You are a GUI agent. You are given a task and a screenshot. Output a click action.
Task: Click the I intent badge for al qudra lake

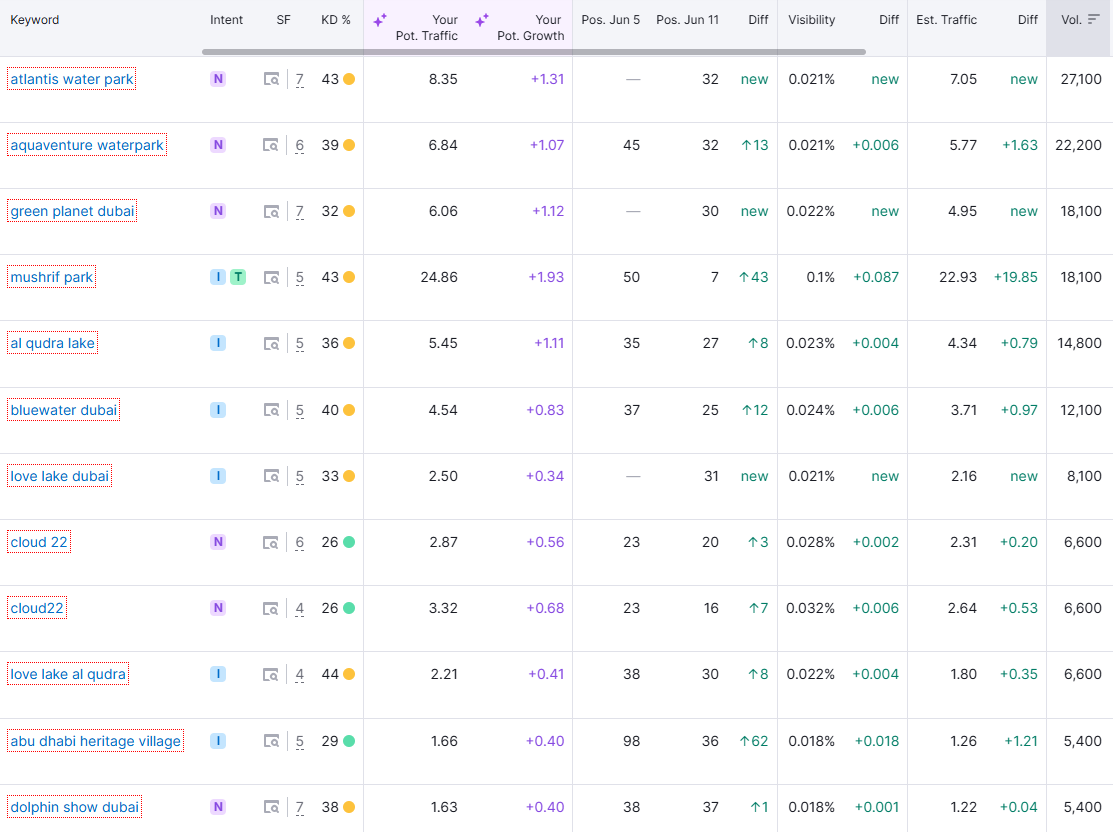[x=218, y=343]
